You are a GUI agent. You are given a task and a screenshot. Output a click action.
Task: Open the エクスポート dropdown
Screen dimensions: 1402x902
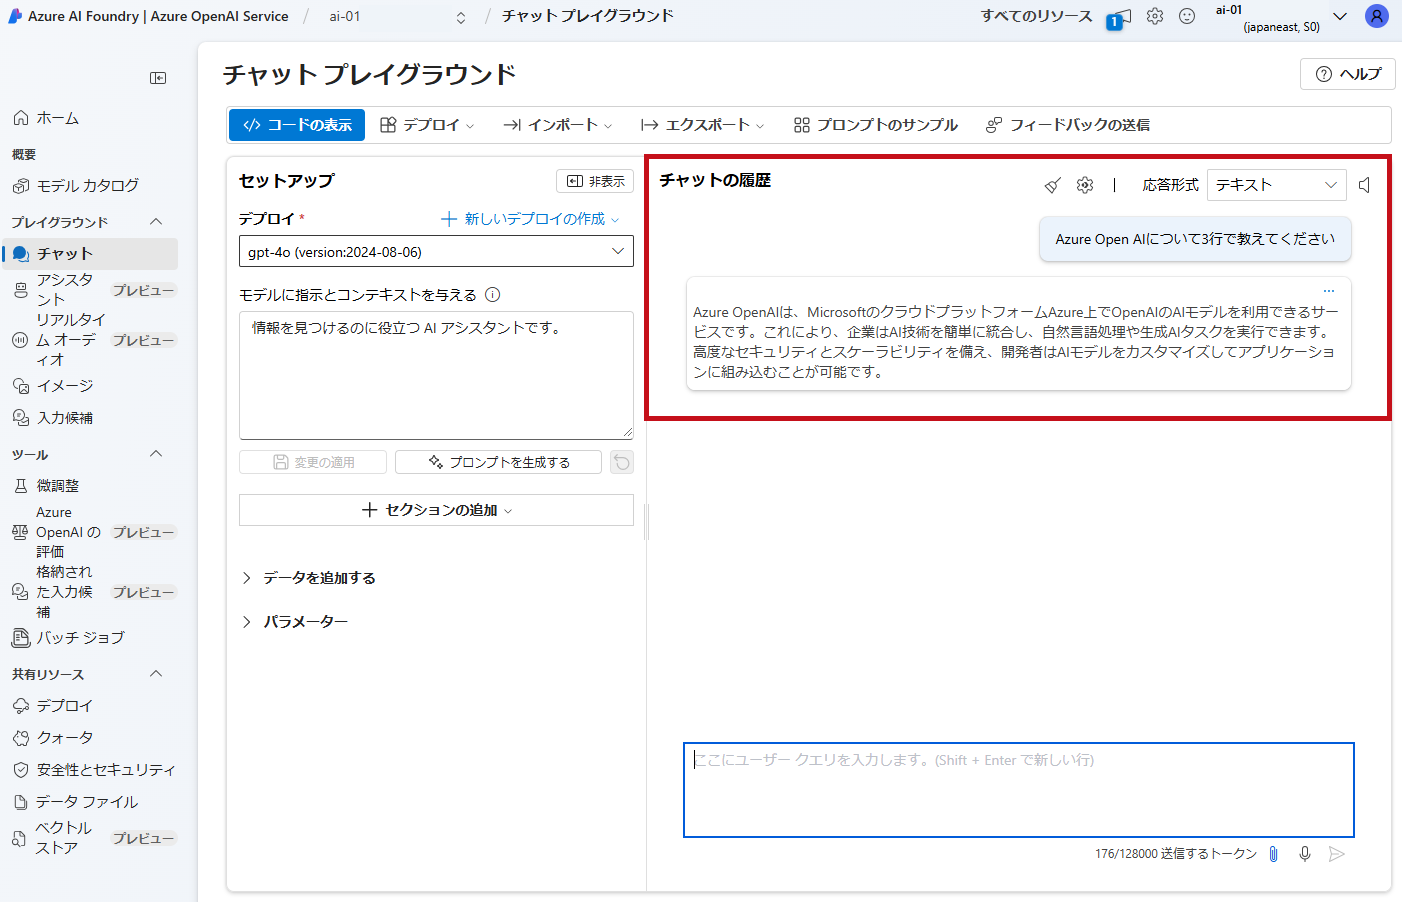tap(703, 125)
